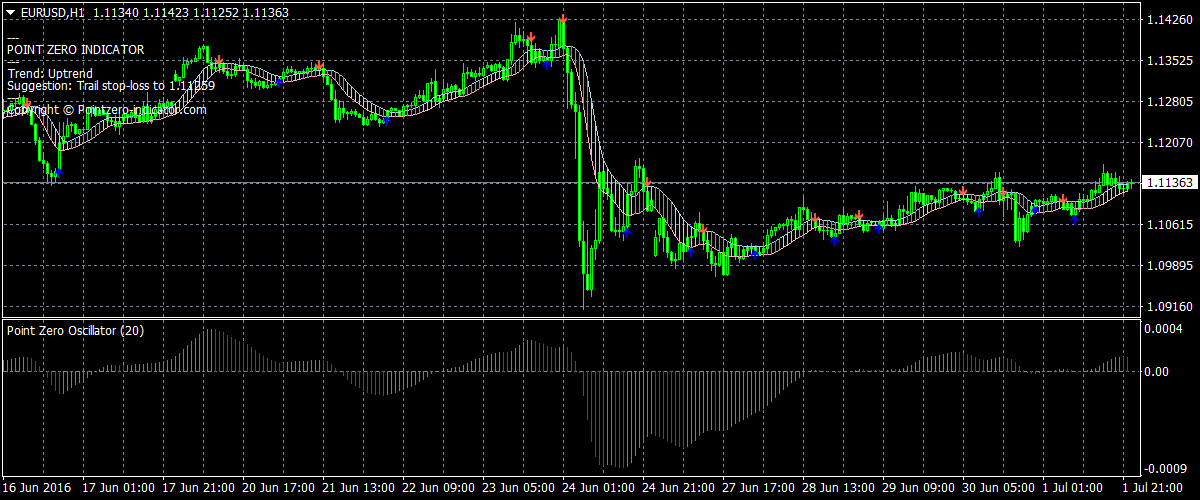Image resolution: width=1200 pixels, height=500 pixels.
Task: Click the 1.12070 price level label
Action: click(x=1168, y=143)
